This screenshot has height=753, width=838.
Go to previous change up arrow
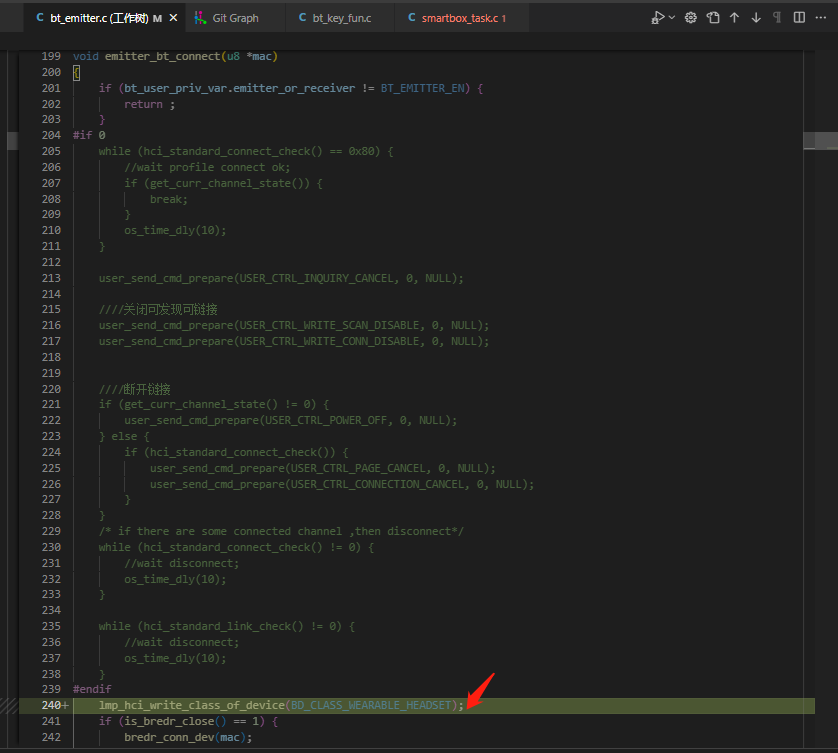(x=734, y=18)
